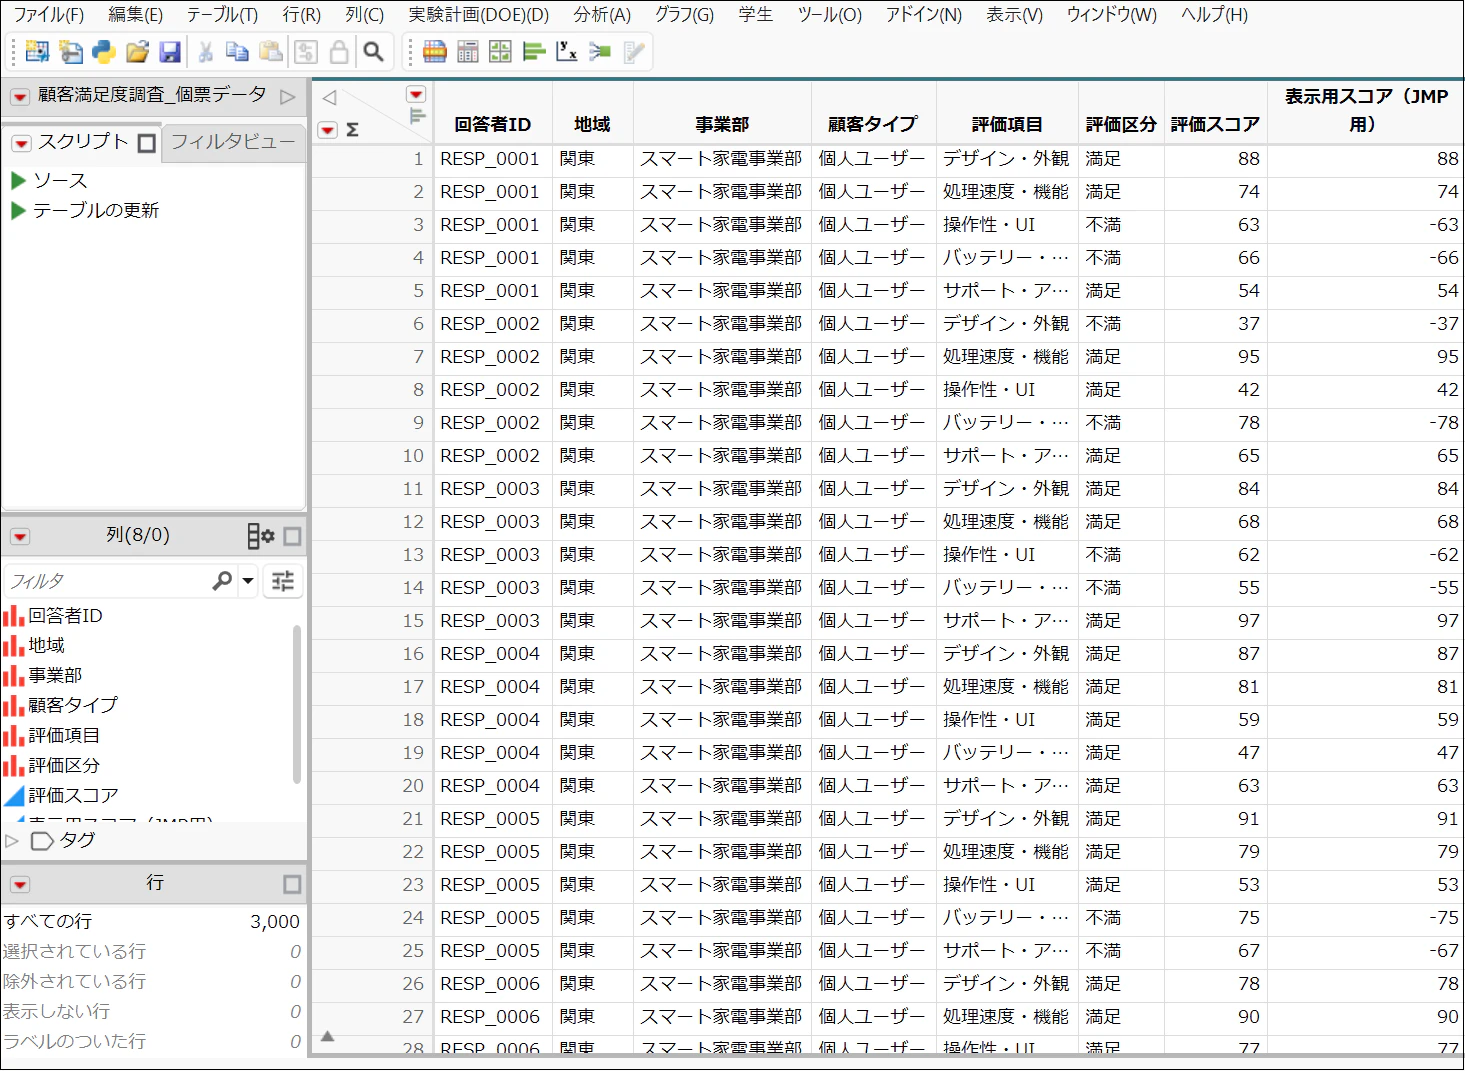Open the ファイル(F) menu

click(x=48, y=15)
